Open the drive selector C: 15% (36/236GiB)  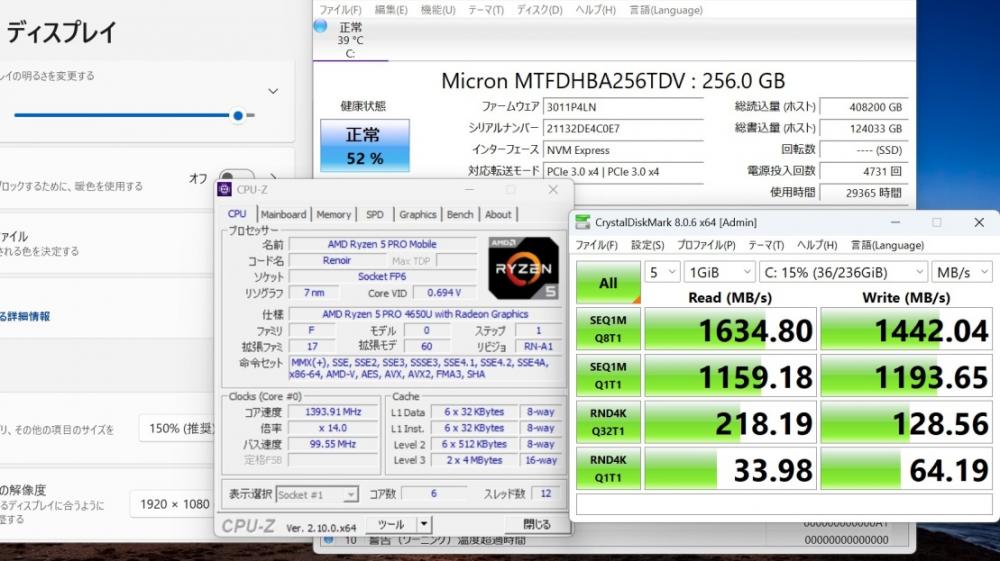point(843,272)
